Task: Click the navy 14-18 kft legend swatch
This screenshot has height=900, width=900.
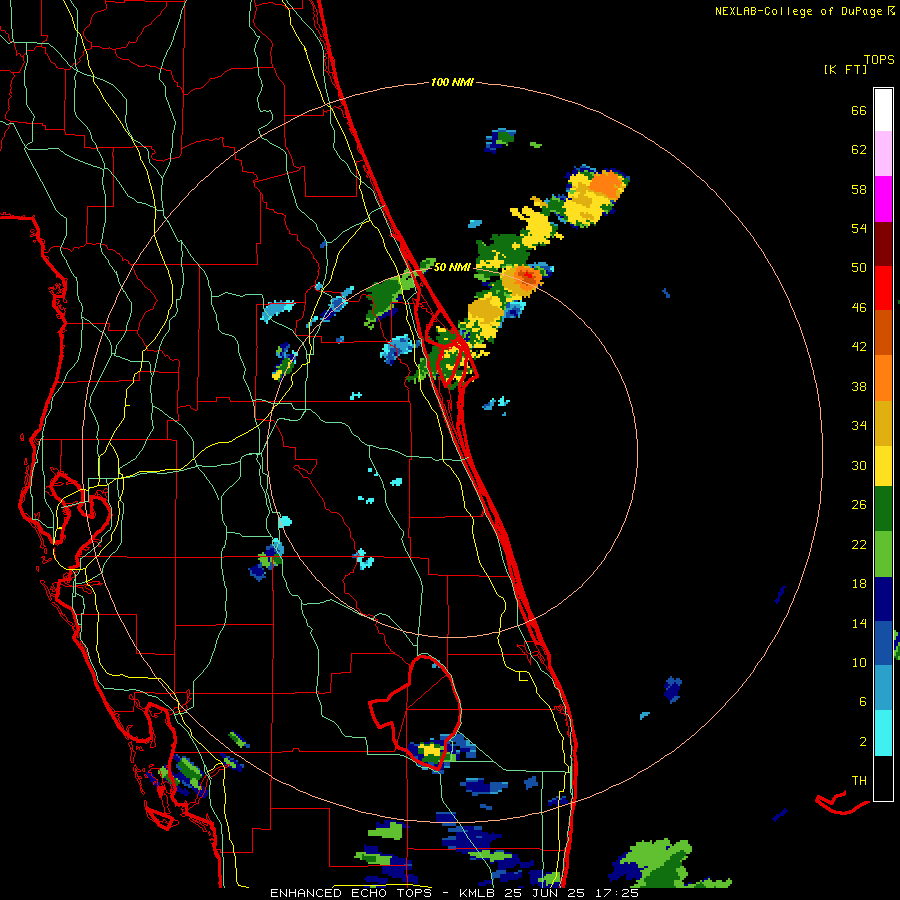Action: [x=883, y=599]
